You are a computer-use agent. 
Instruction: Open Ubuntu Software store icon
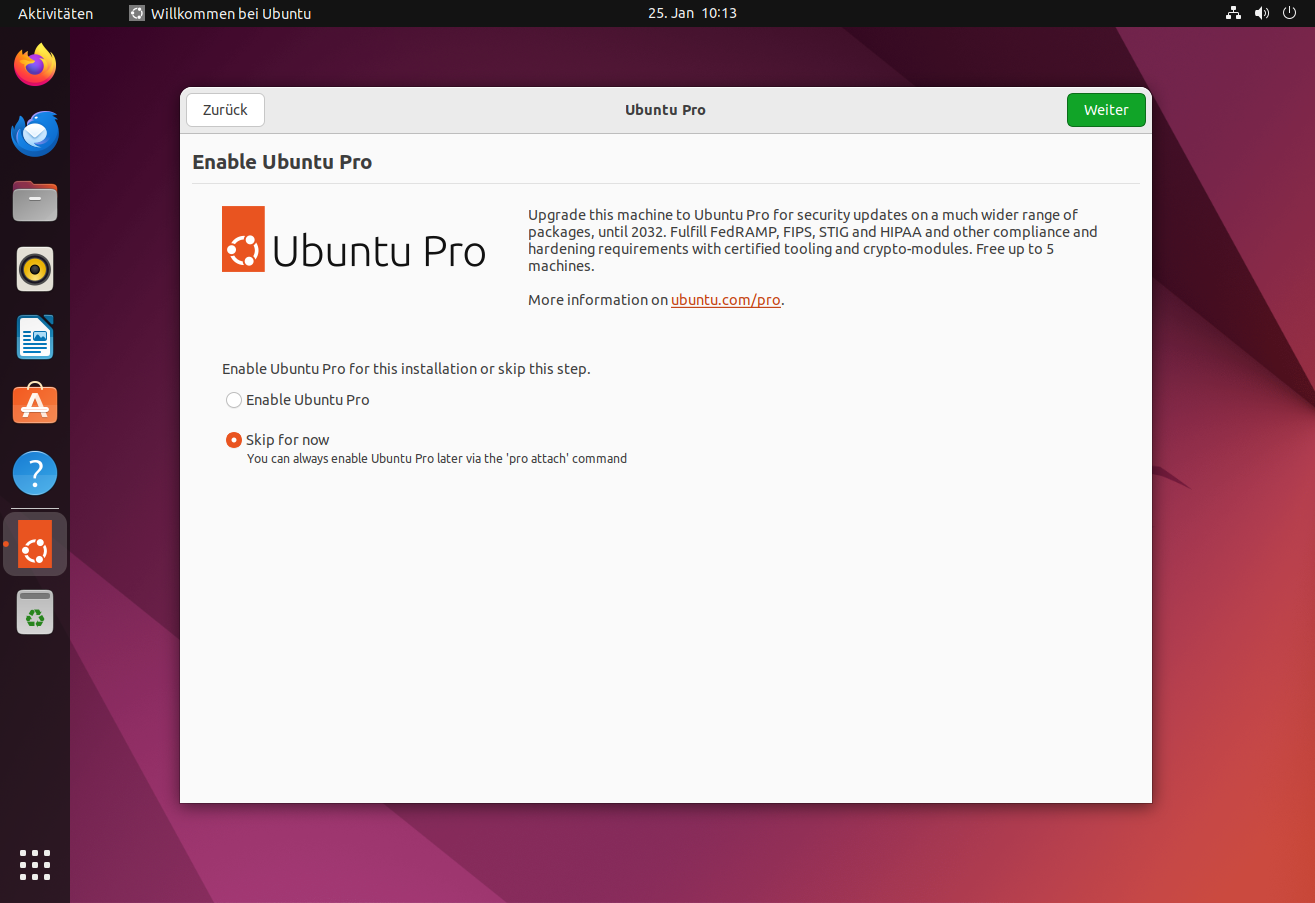[x=35, y=404]
